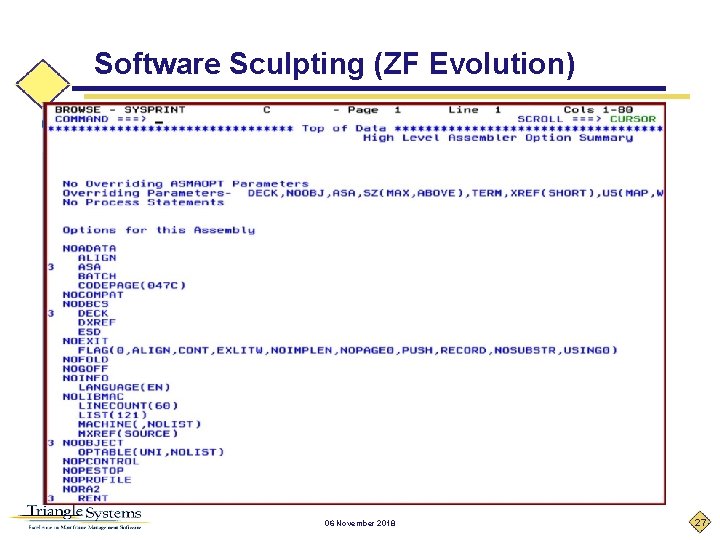Click 'Options for this Assembly' heading
This screenshot has width=720, height=540.
pos(158,230)
